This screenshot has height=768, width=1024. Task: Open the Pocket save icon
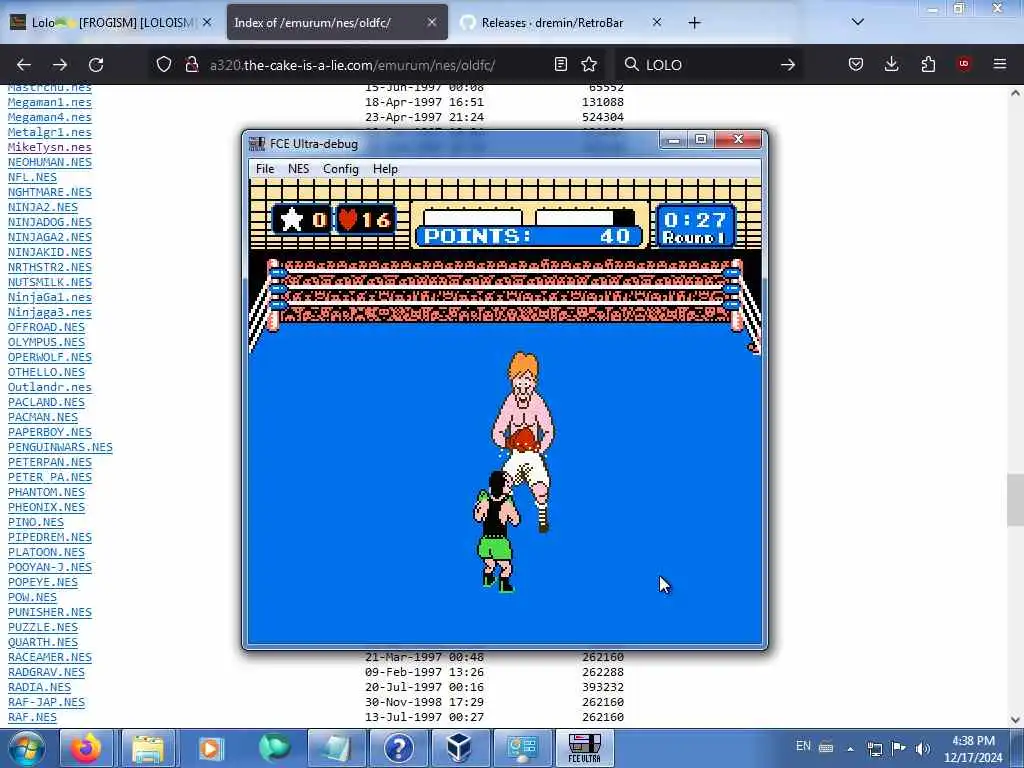[856, 64]
